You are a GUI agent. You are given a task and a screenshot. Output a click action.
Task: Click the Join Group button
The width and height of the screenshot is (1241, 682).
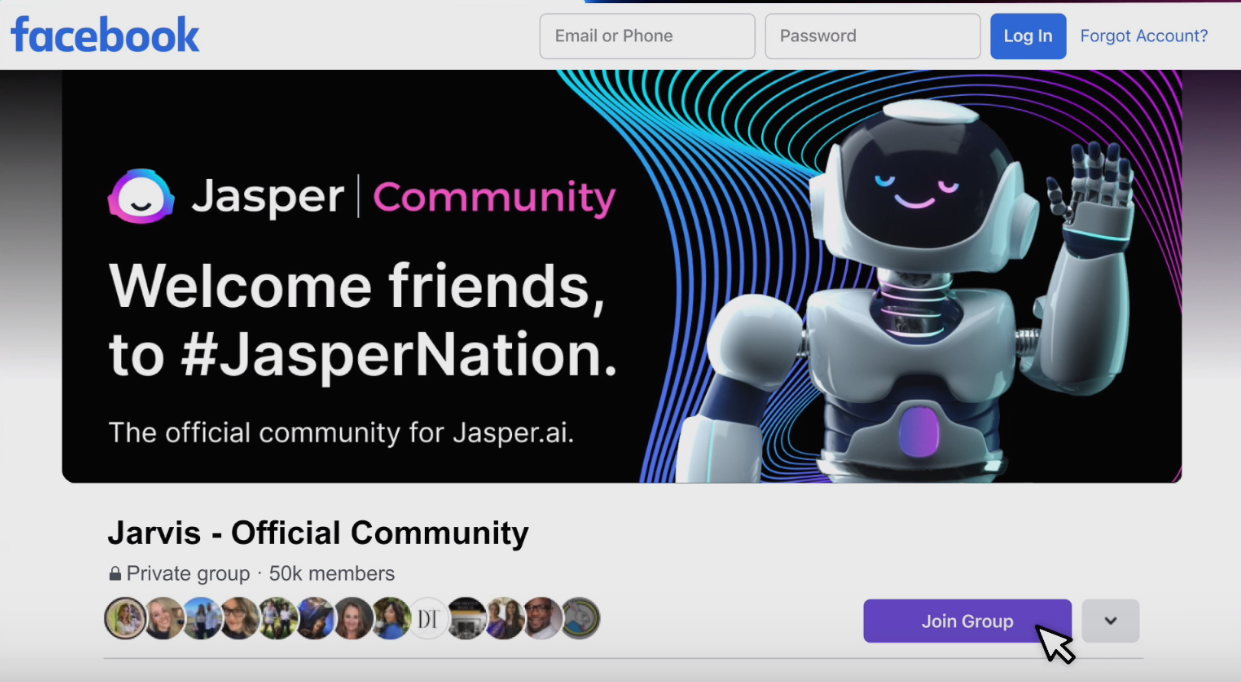[967, 621]
